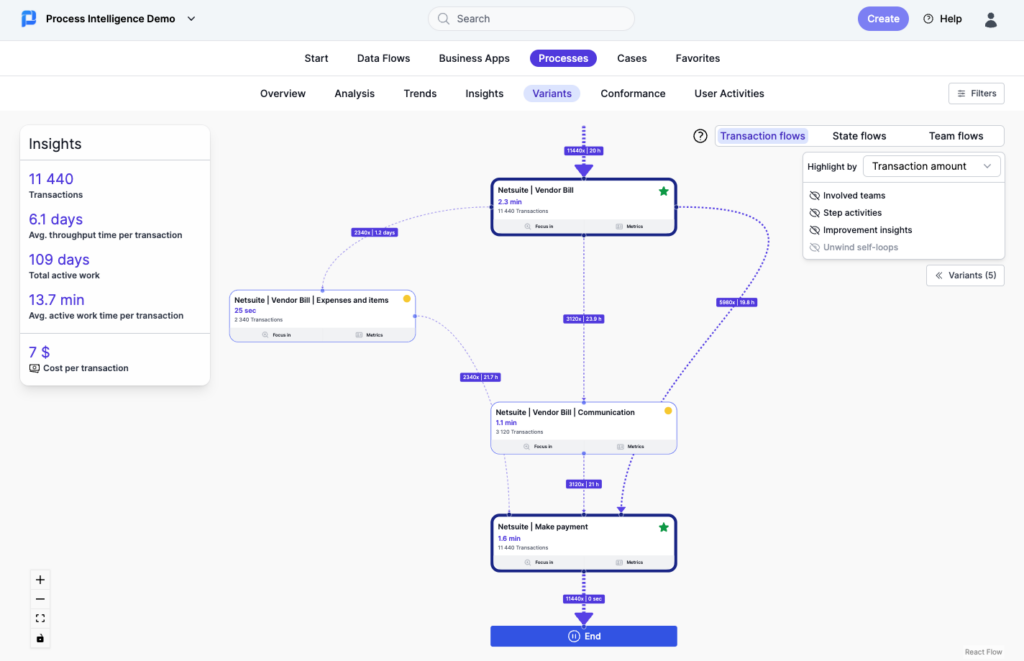Click the Process Intelligence logo icon
1024x661 pixels.
pos(29,19)
